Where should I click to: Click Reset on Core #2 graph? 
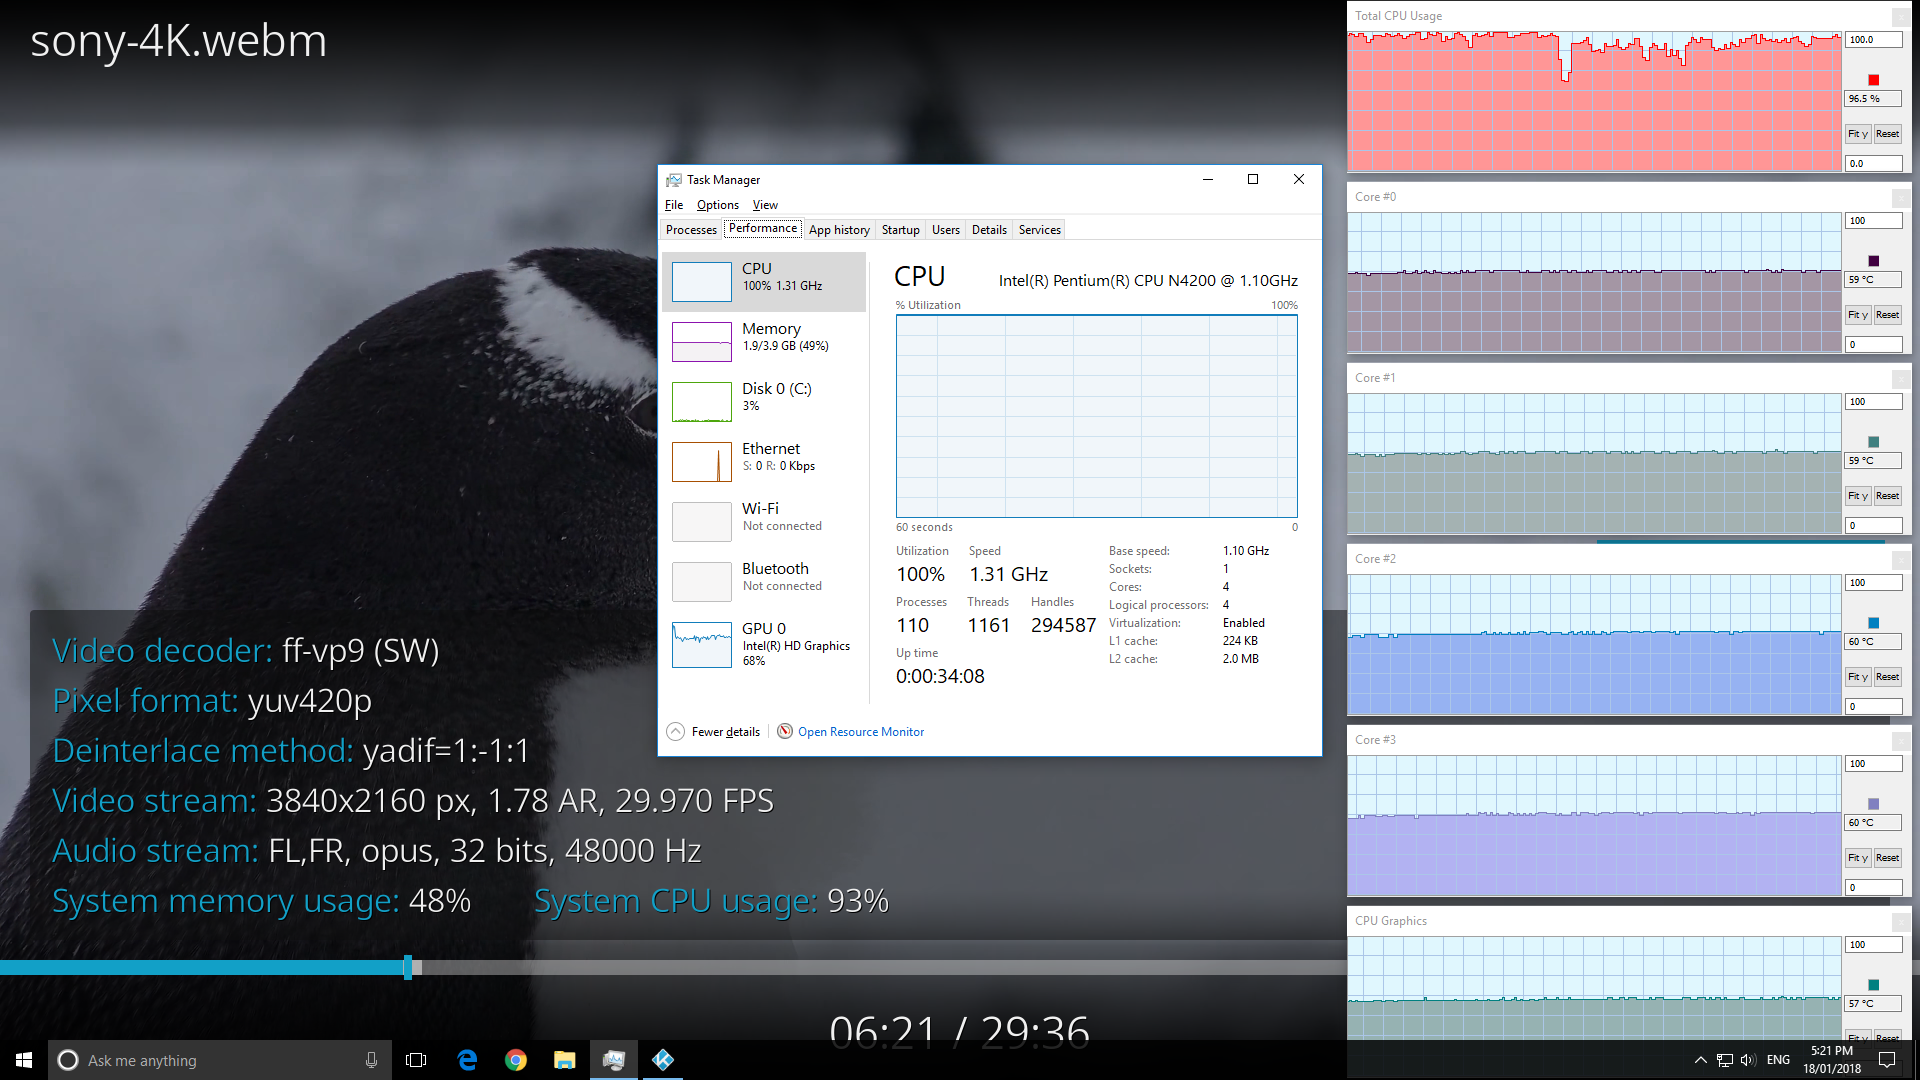point(1887,677)
